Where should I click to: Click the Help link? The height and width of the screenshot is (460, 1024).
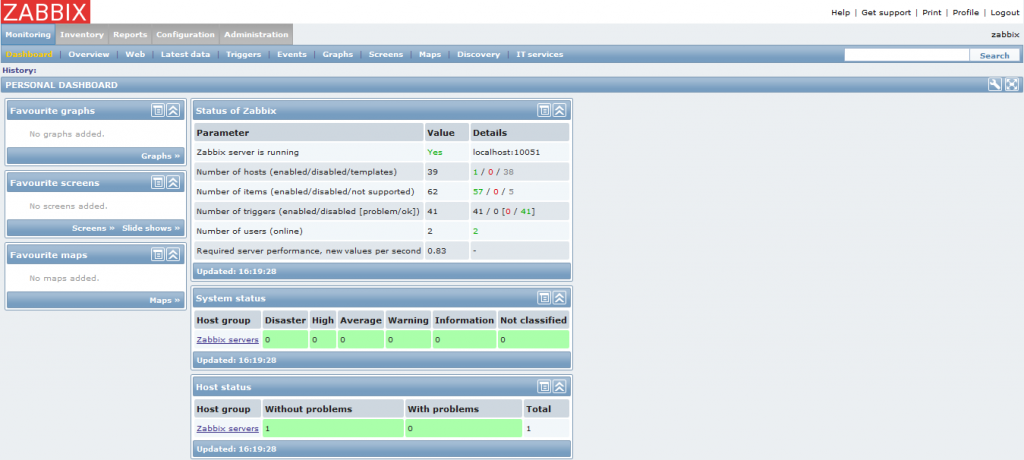pyautogui.click(x=840, y=12)
